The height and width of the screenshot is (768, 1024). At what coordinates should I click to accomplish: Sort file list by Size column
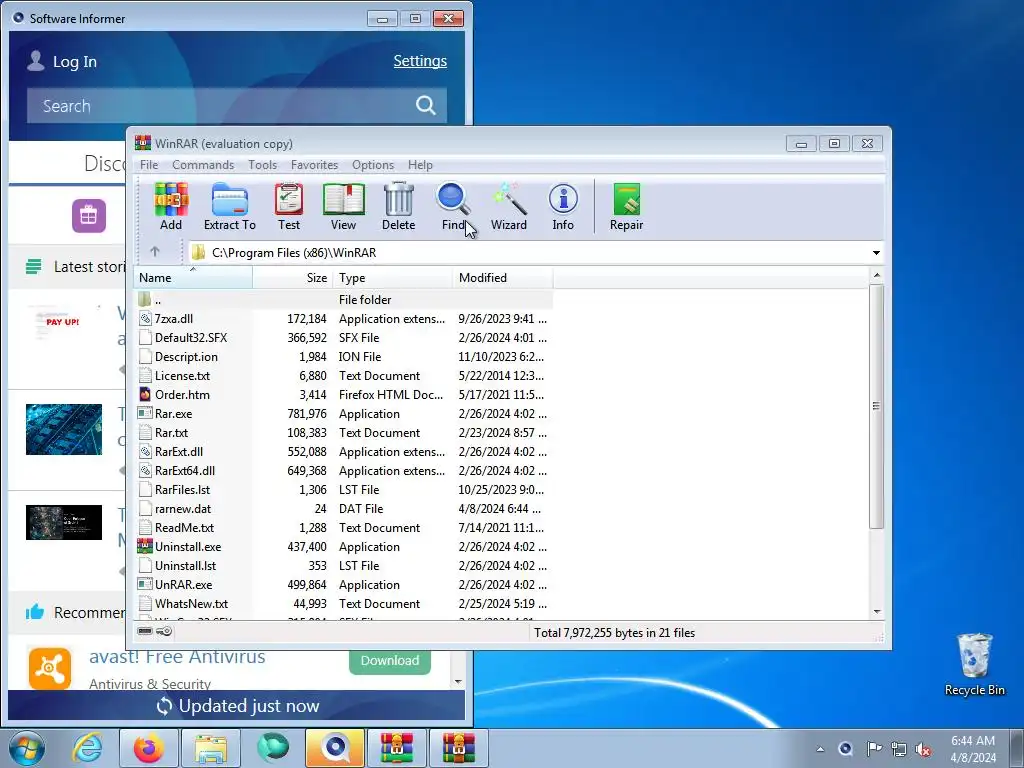coord(293,278)
